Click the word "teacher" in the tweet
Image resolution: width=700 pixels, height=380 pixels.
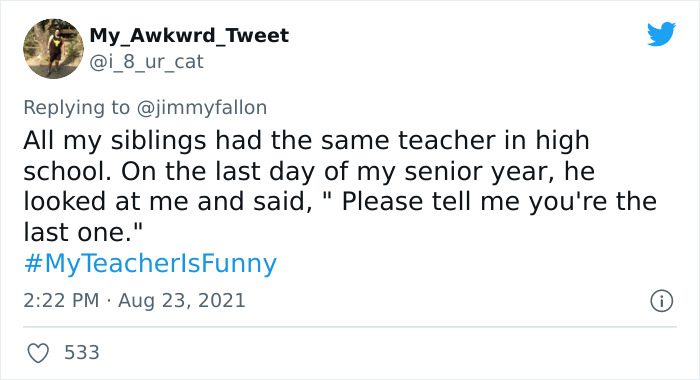click(449, 140)
